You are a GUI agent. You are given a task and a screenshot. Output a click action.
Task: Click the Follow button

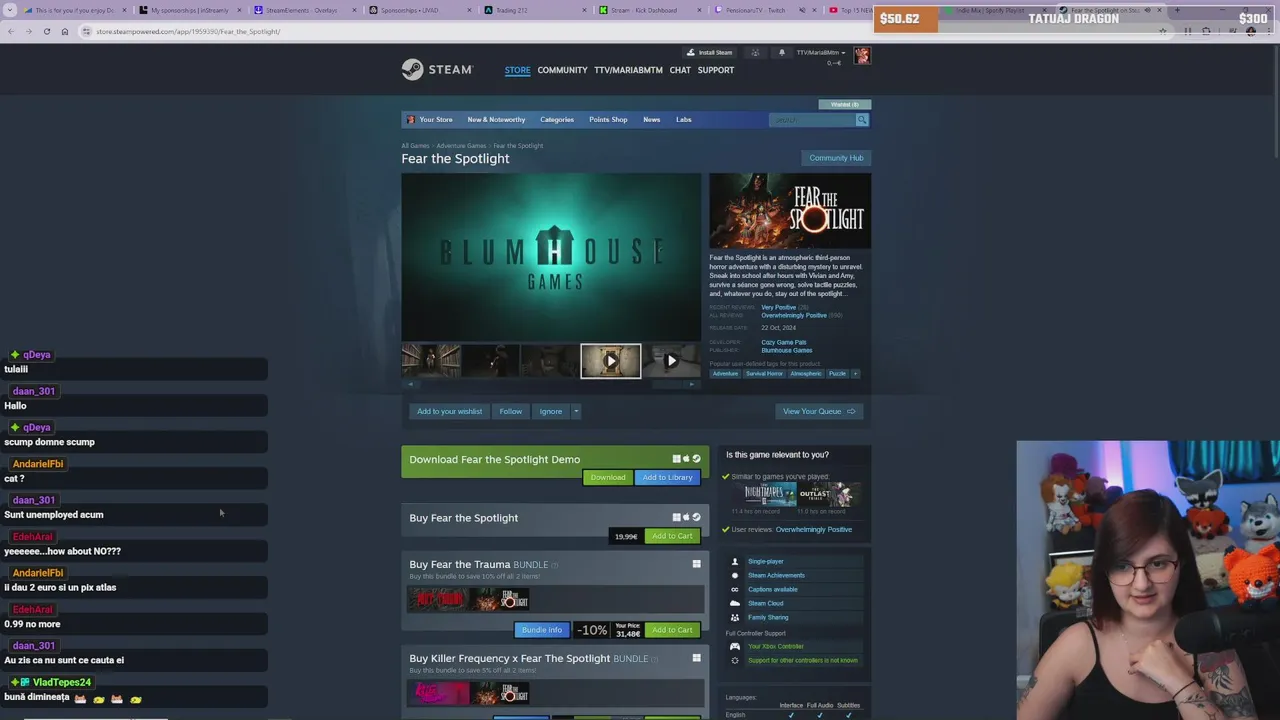click(x=511, y=411)
